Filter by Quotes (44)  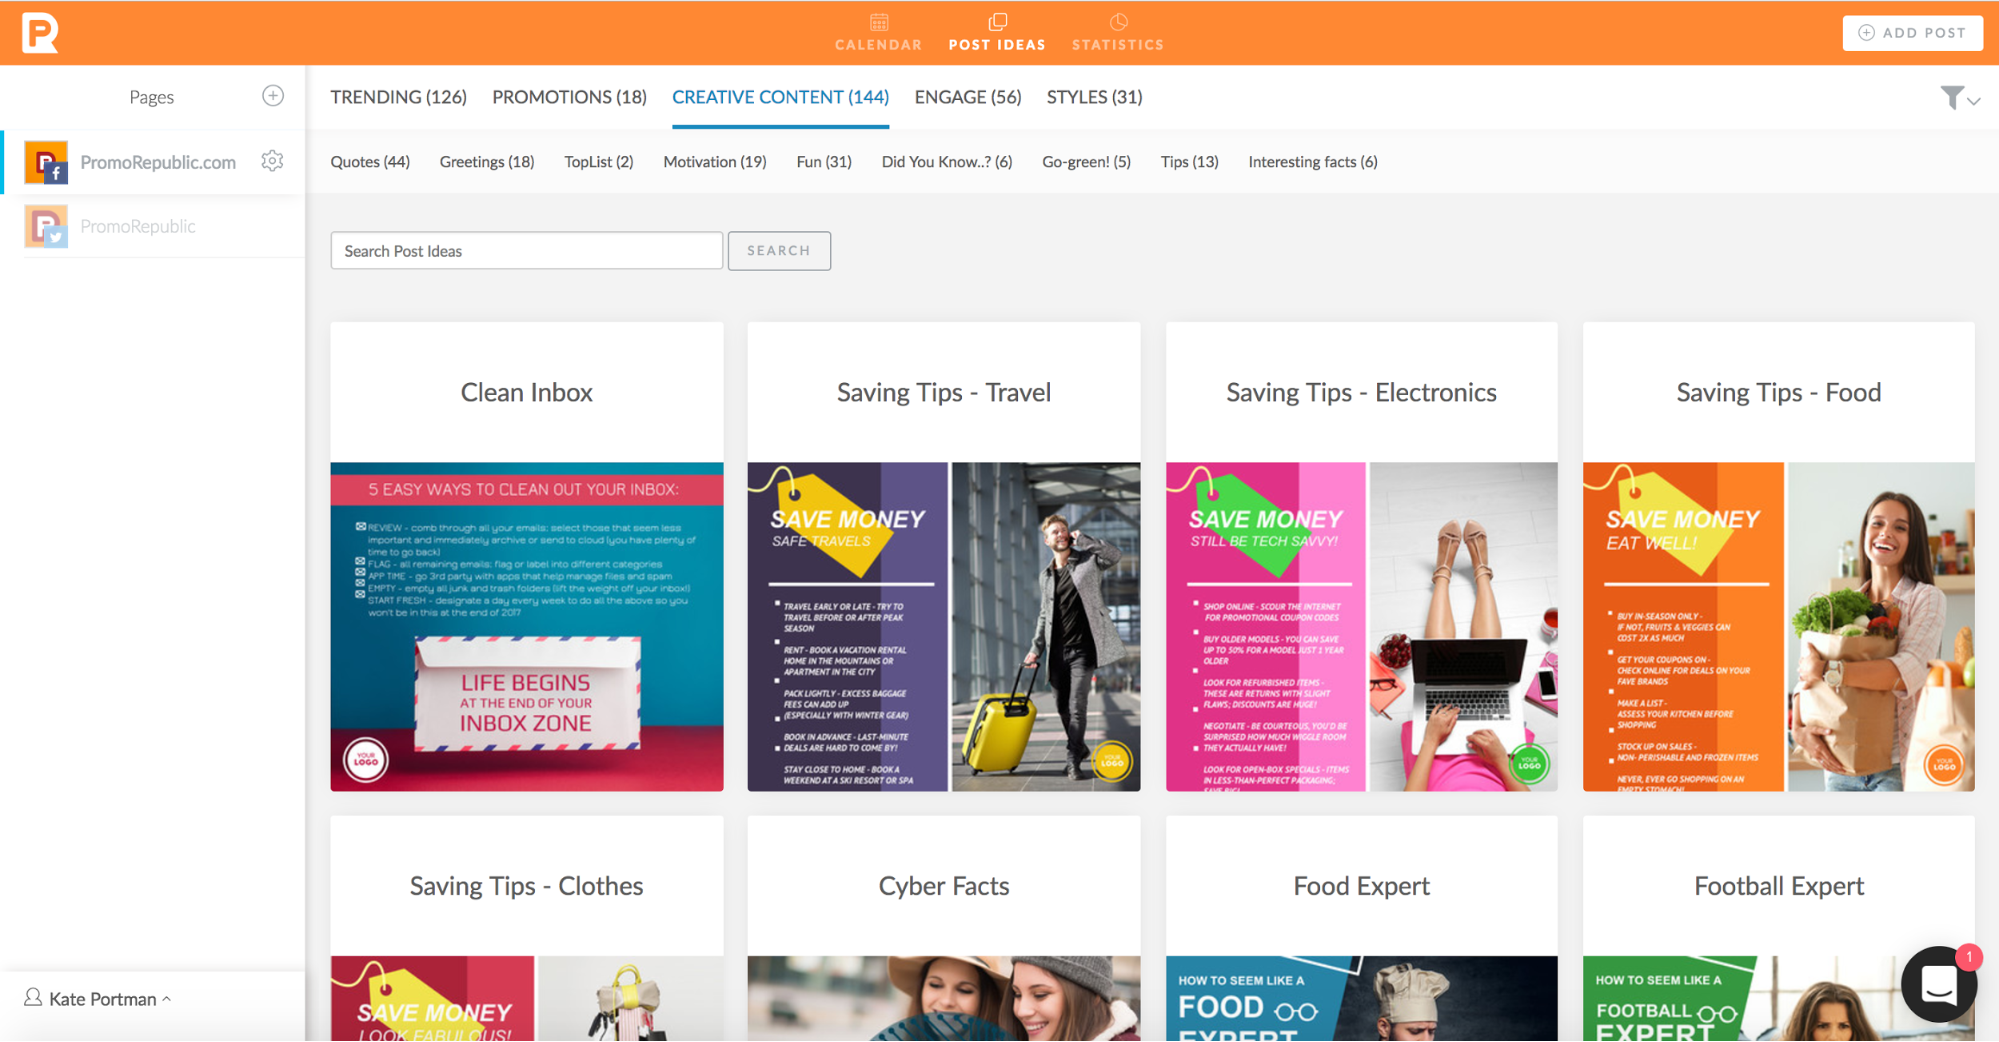click(x=370, y=162)
